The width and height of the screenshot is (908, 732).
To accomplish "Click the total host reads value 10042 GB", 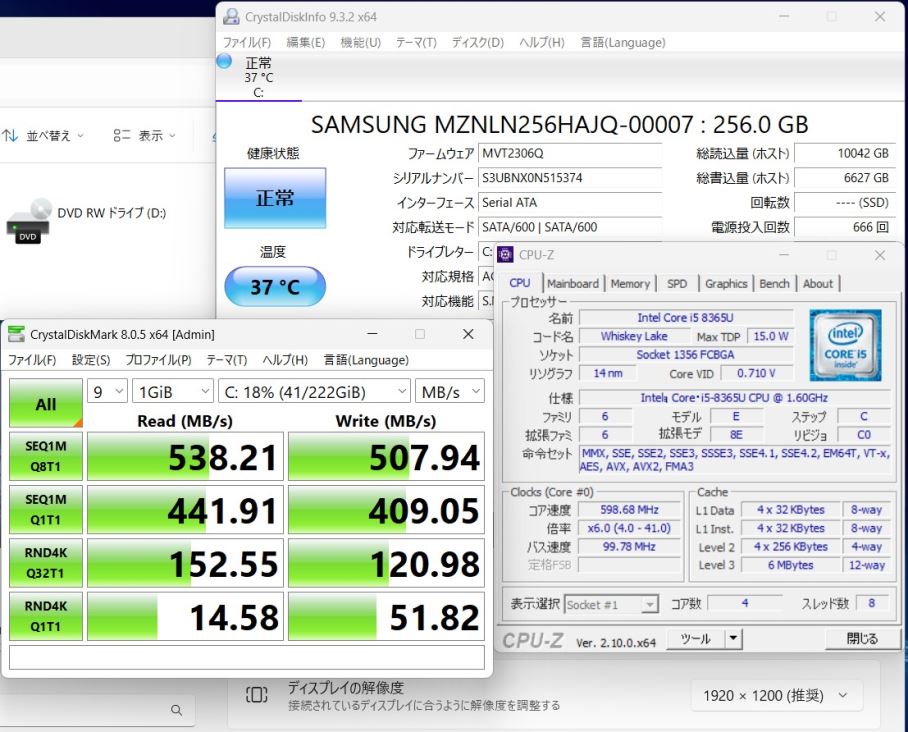I will (x=845, y=153).
